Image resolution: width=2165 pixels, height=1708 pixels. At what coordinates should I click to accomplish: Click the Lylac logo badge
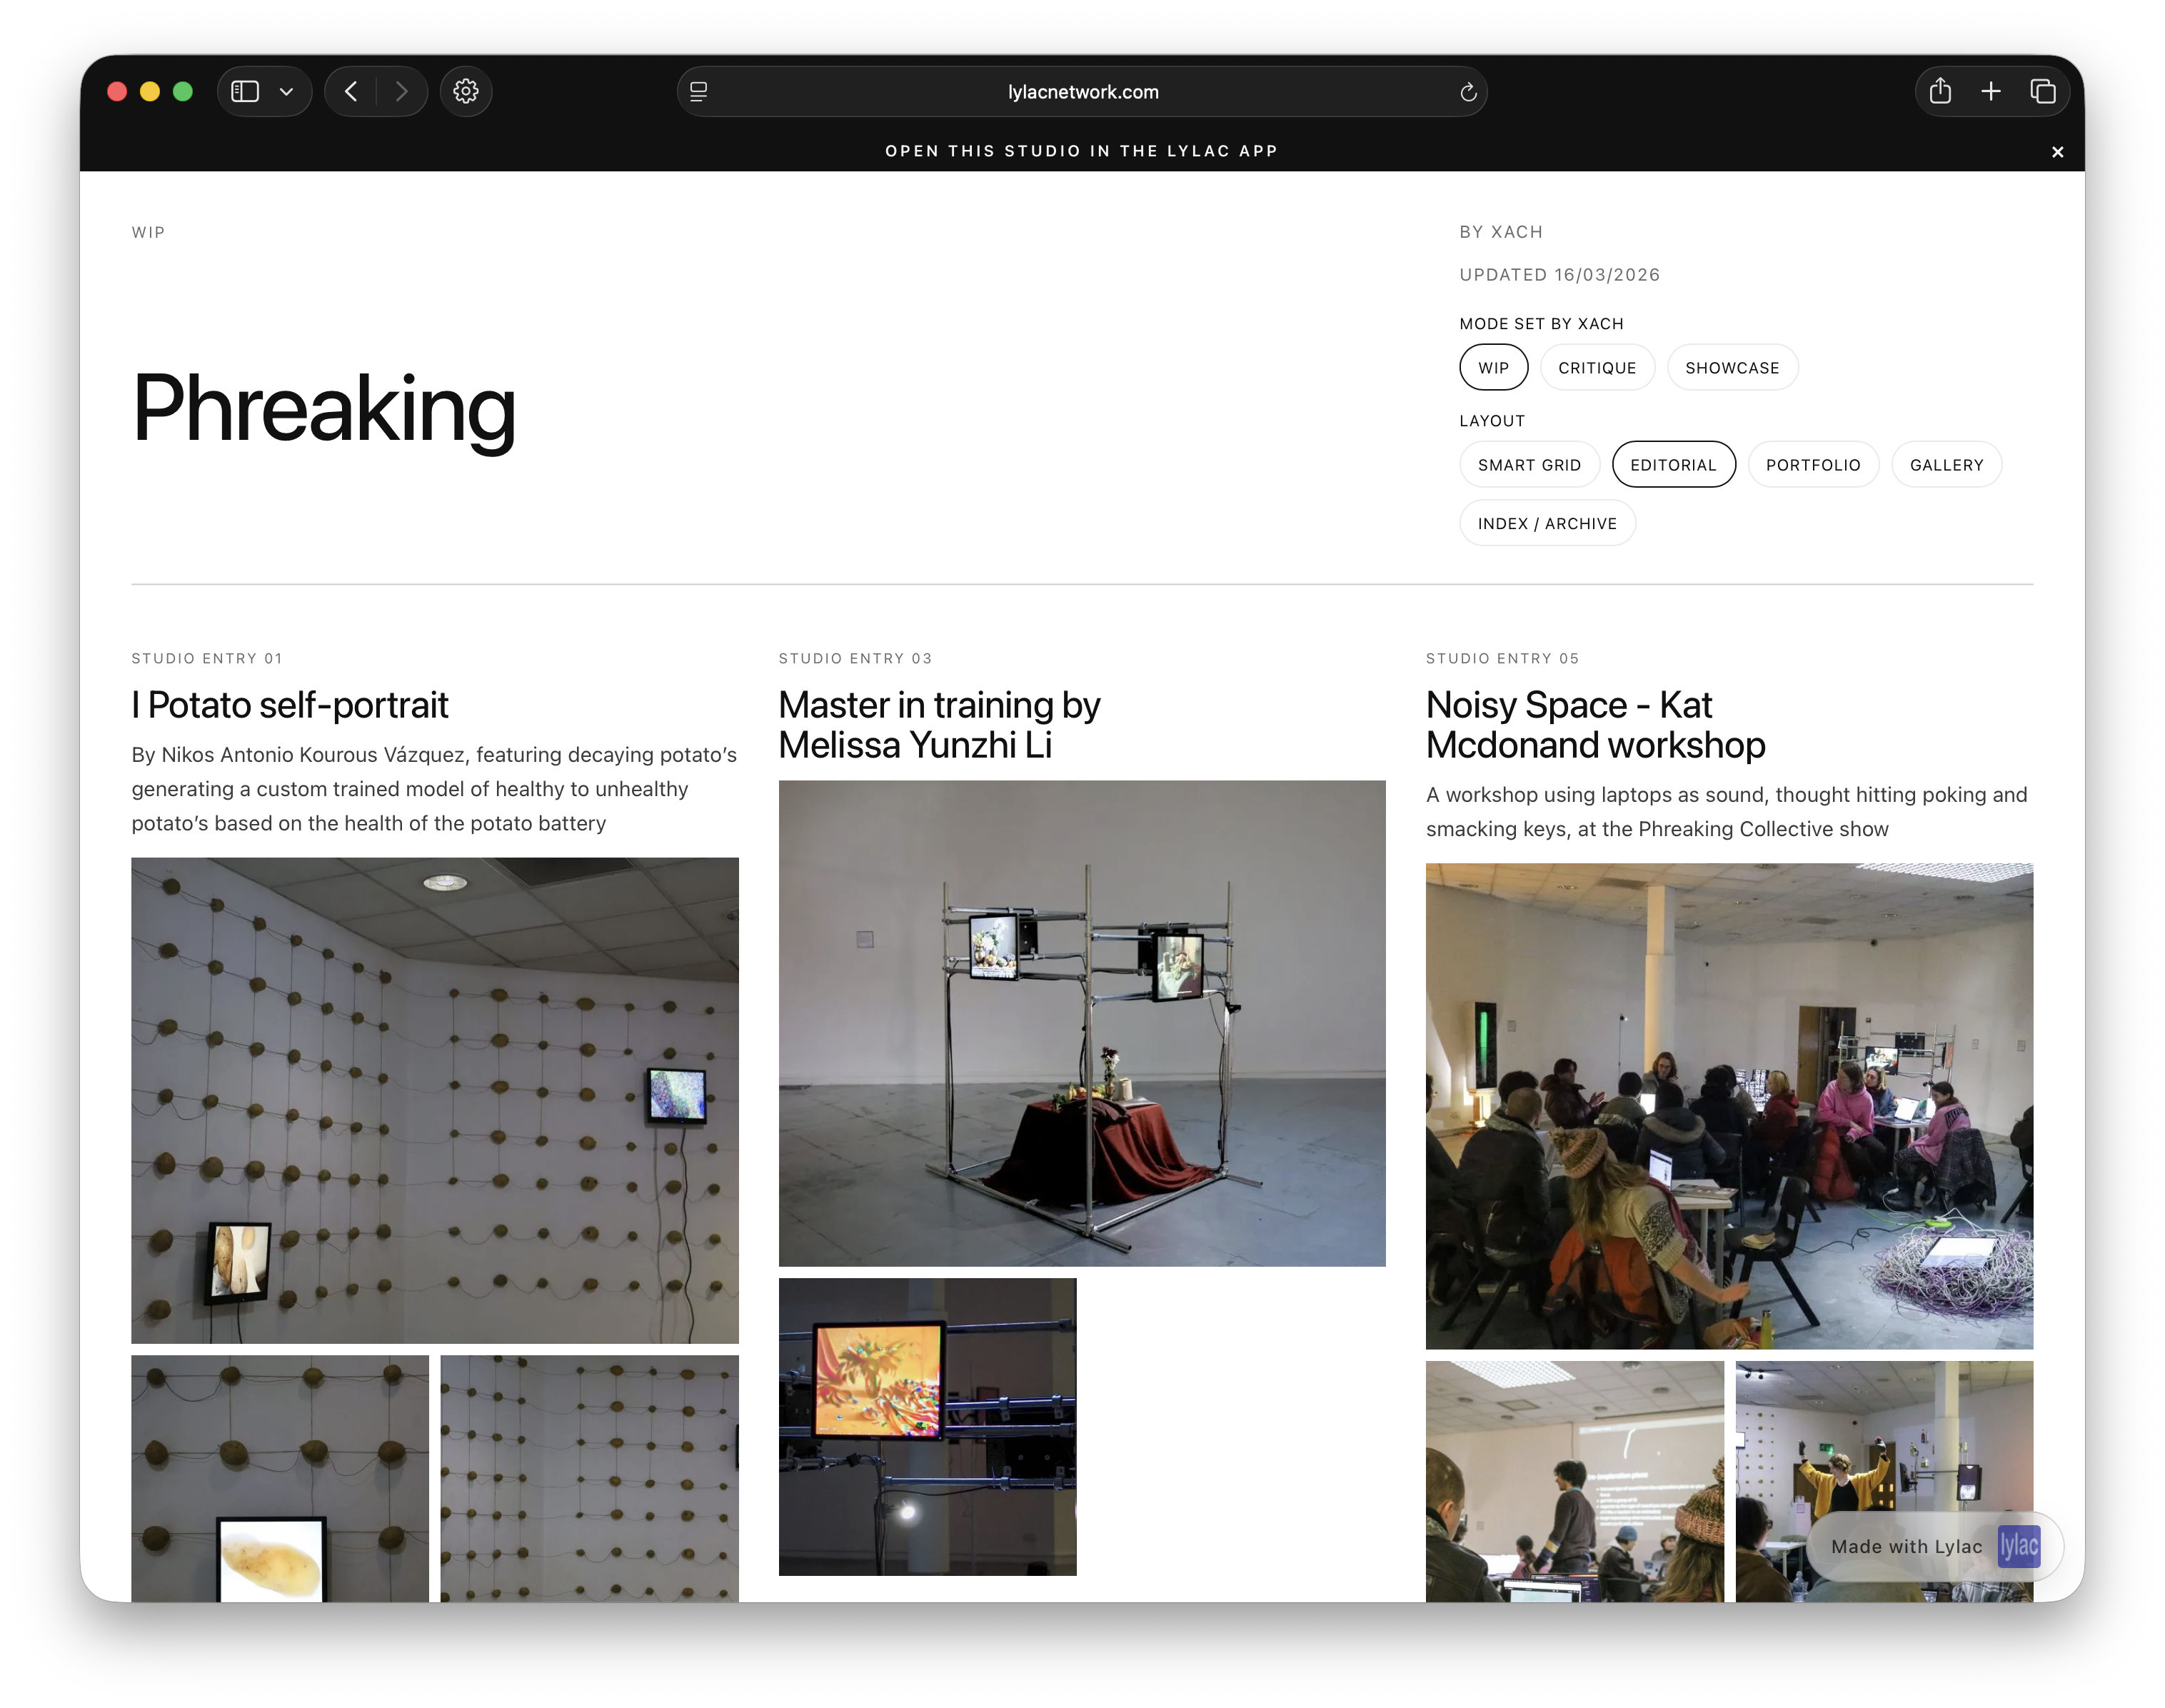(x=2019, y=1547)
